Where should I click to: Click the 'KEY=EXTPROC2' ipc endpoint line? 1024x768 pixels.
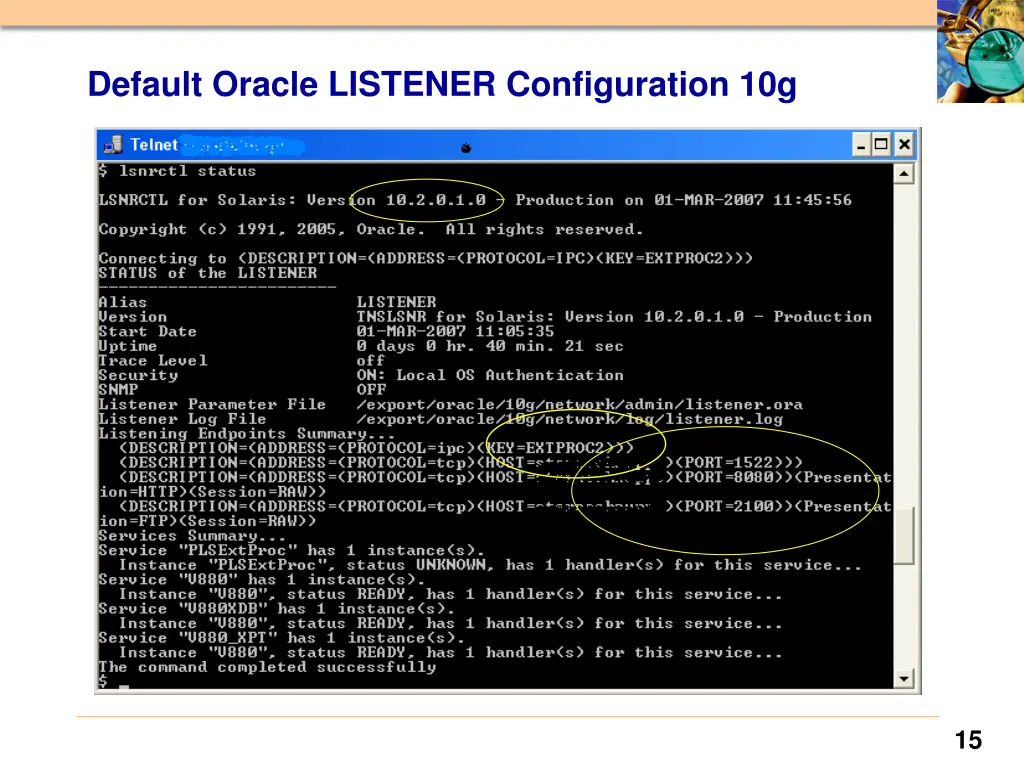point(376,448)
